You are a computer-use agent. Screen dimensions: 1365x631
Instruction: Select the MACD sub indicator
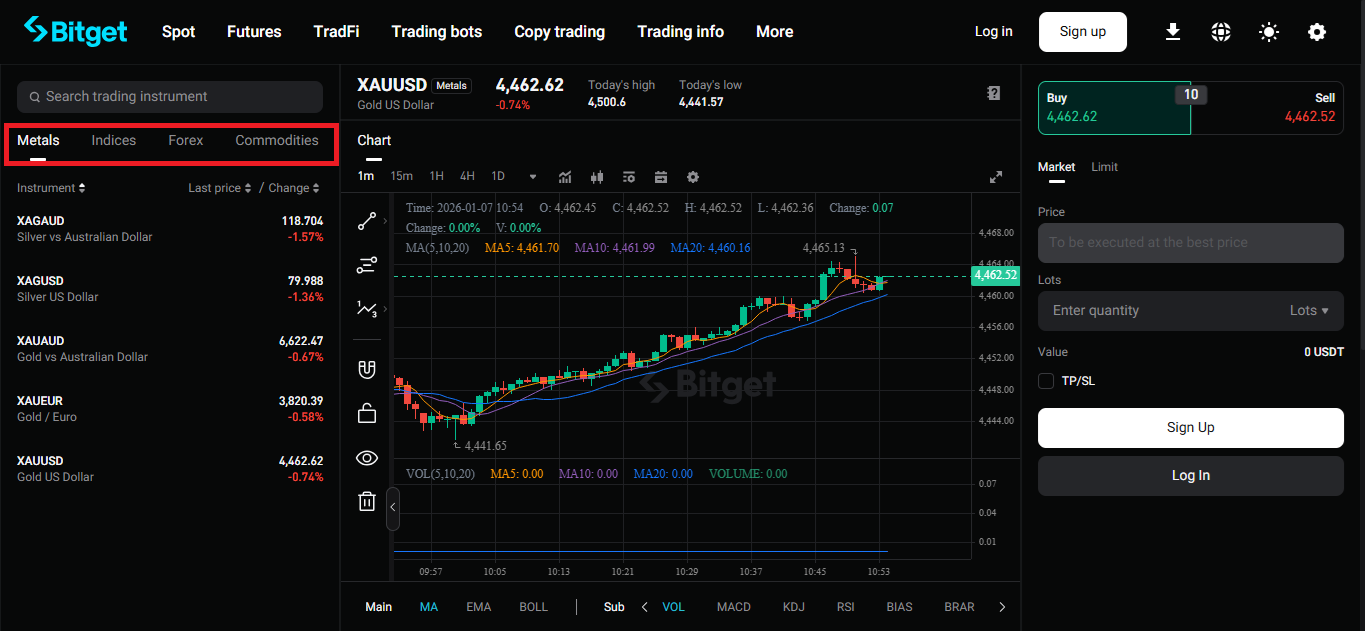[733, 607]
